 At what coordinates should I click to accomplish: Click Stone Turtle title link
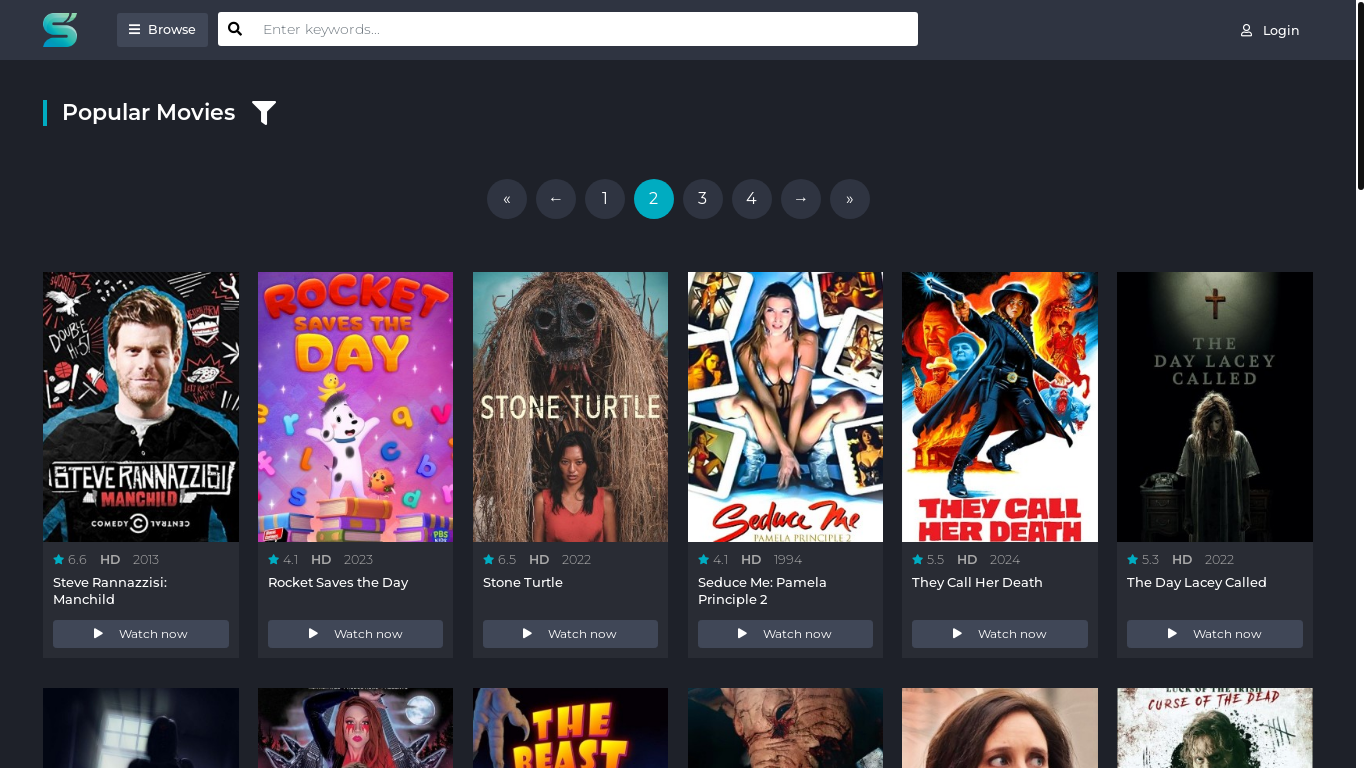(523, 582)
